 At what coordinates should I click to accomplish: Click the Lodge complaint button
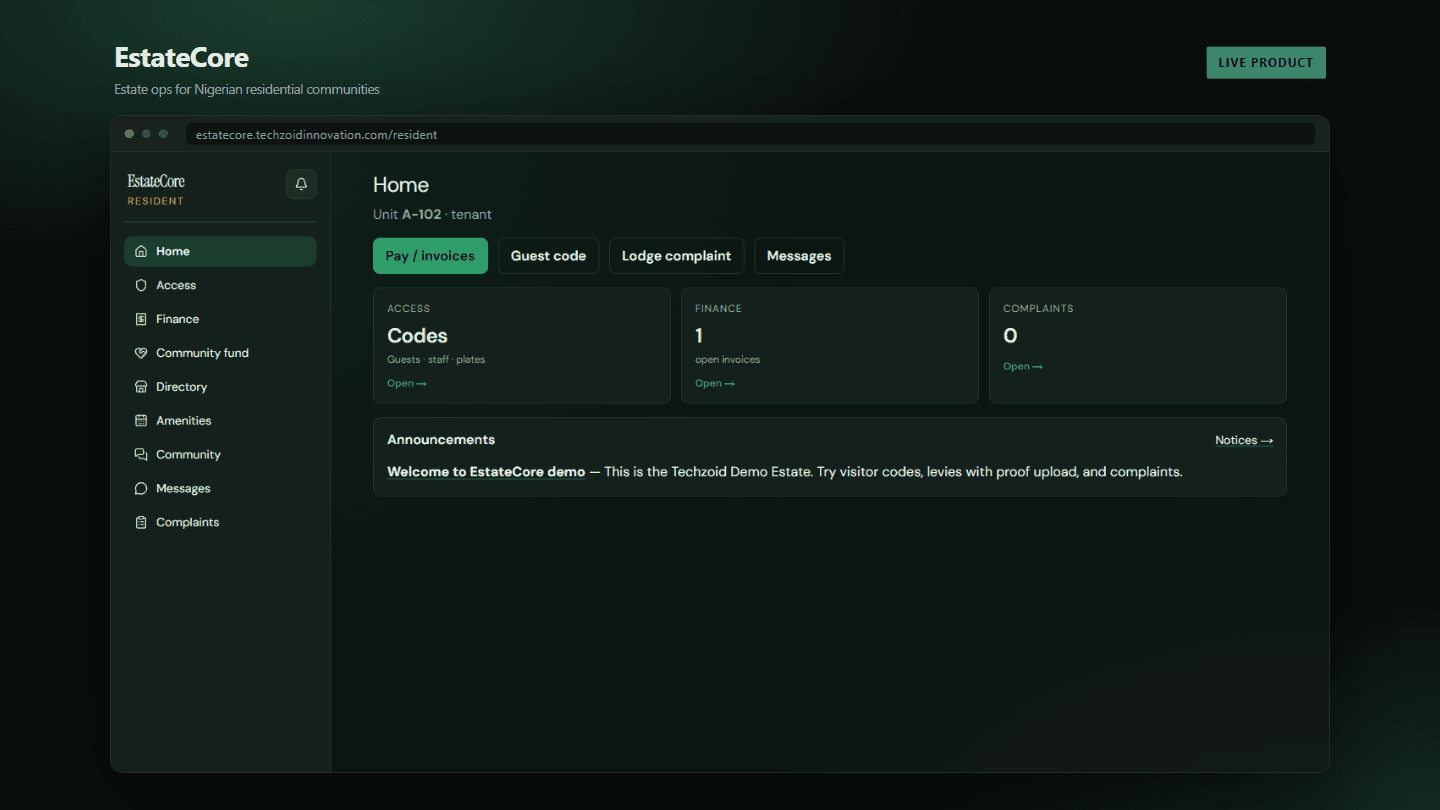[676, 256]
